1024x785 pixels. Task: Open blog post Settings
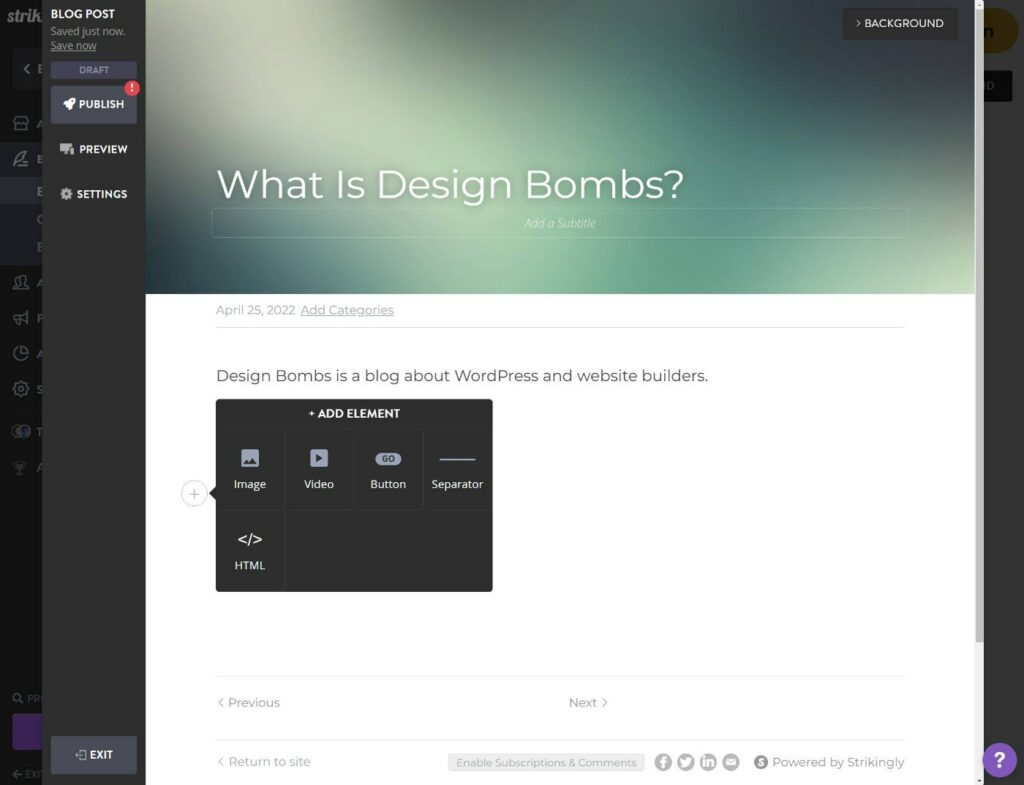pos(94,194)
